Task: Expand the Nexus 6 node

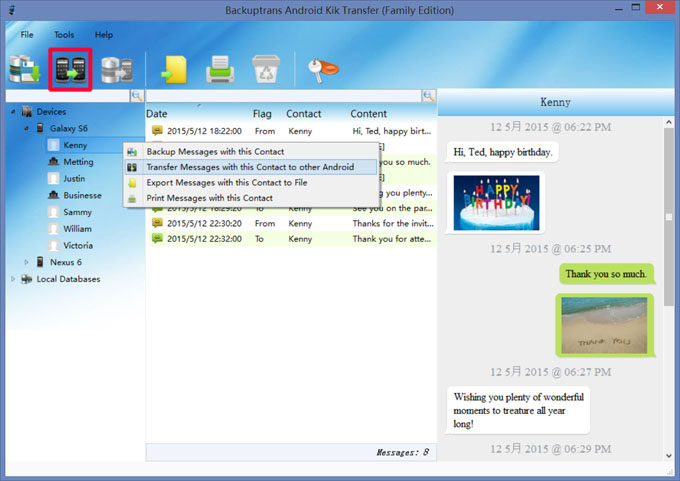Action: (x=26, y=262)
